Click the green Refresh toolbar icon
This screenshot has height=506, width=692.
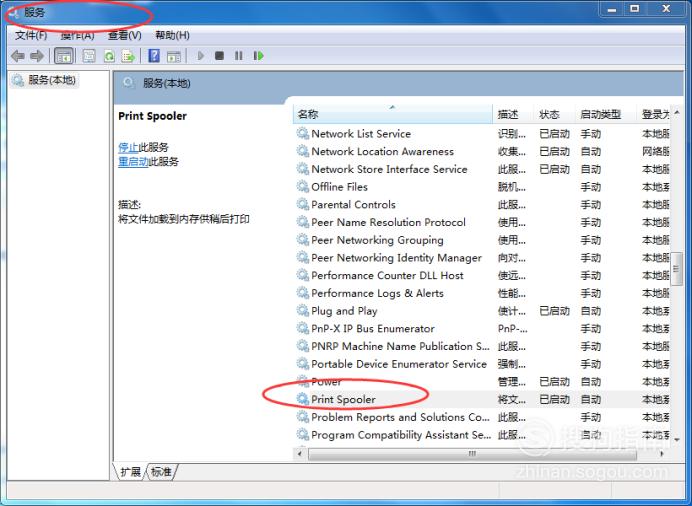click(109, 56)
